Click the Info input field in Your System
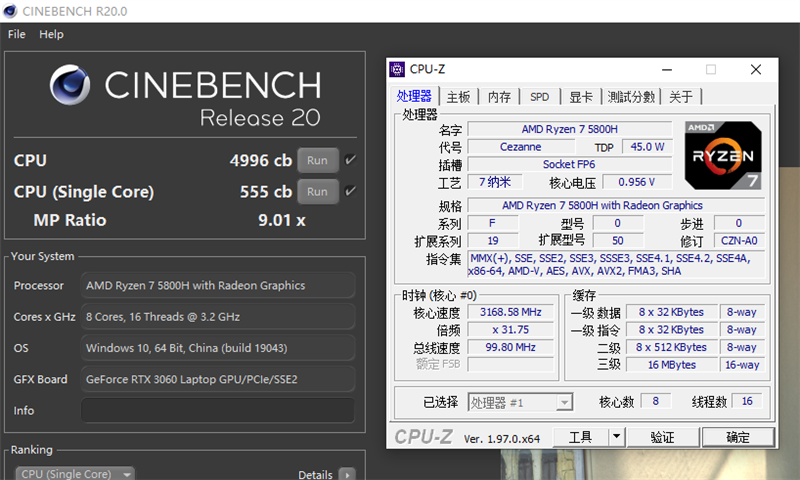800x480 pixels. [218, 411]
